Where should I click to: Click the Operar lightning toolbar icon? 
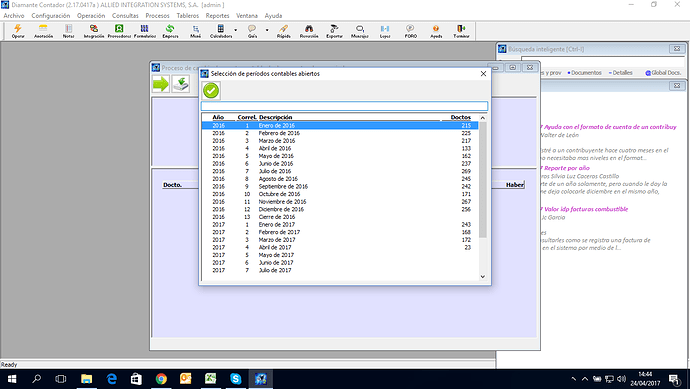pyautogui.click(x=18, y=31)
